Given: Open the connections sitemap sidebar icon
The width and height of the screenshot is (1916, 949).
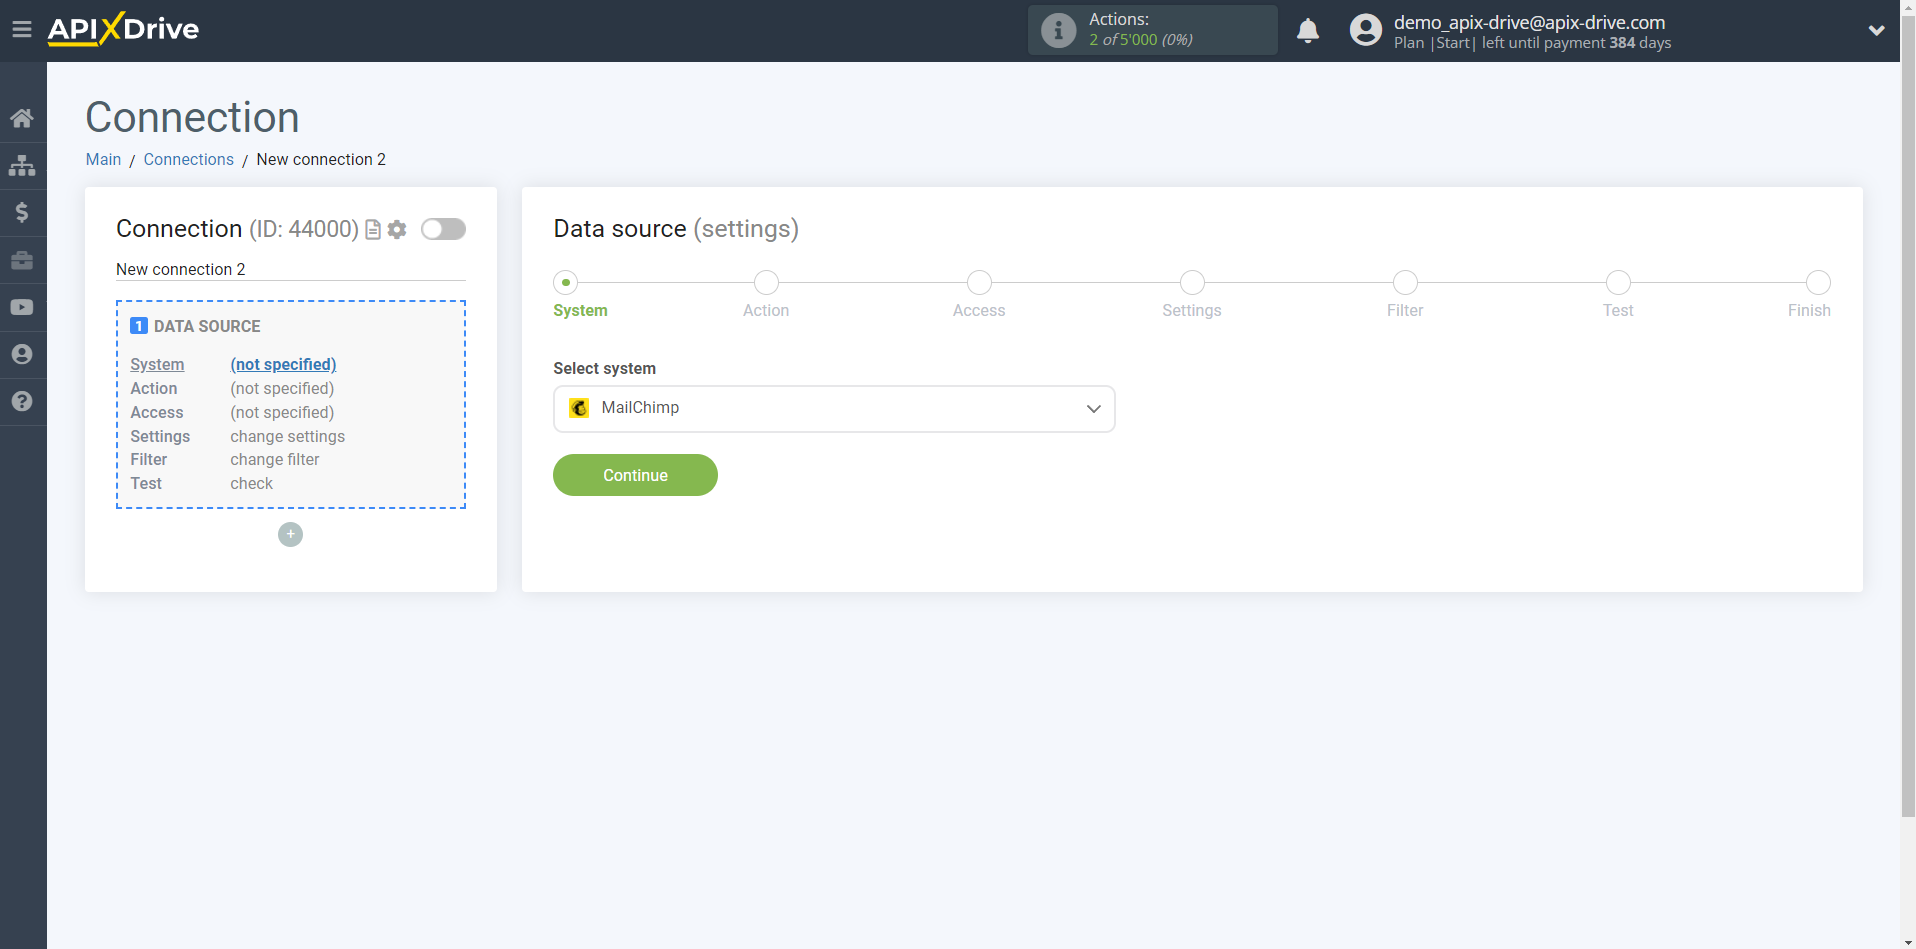Looking at the screenshot, I should (22, 165).
